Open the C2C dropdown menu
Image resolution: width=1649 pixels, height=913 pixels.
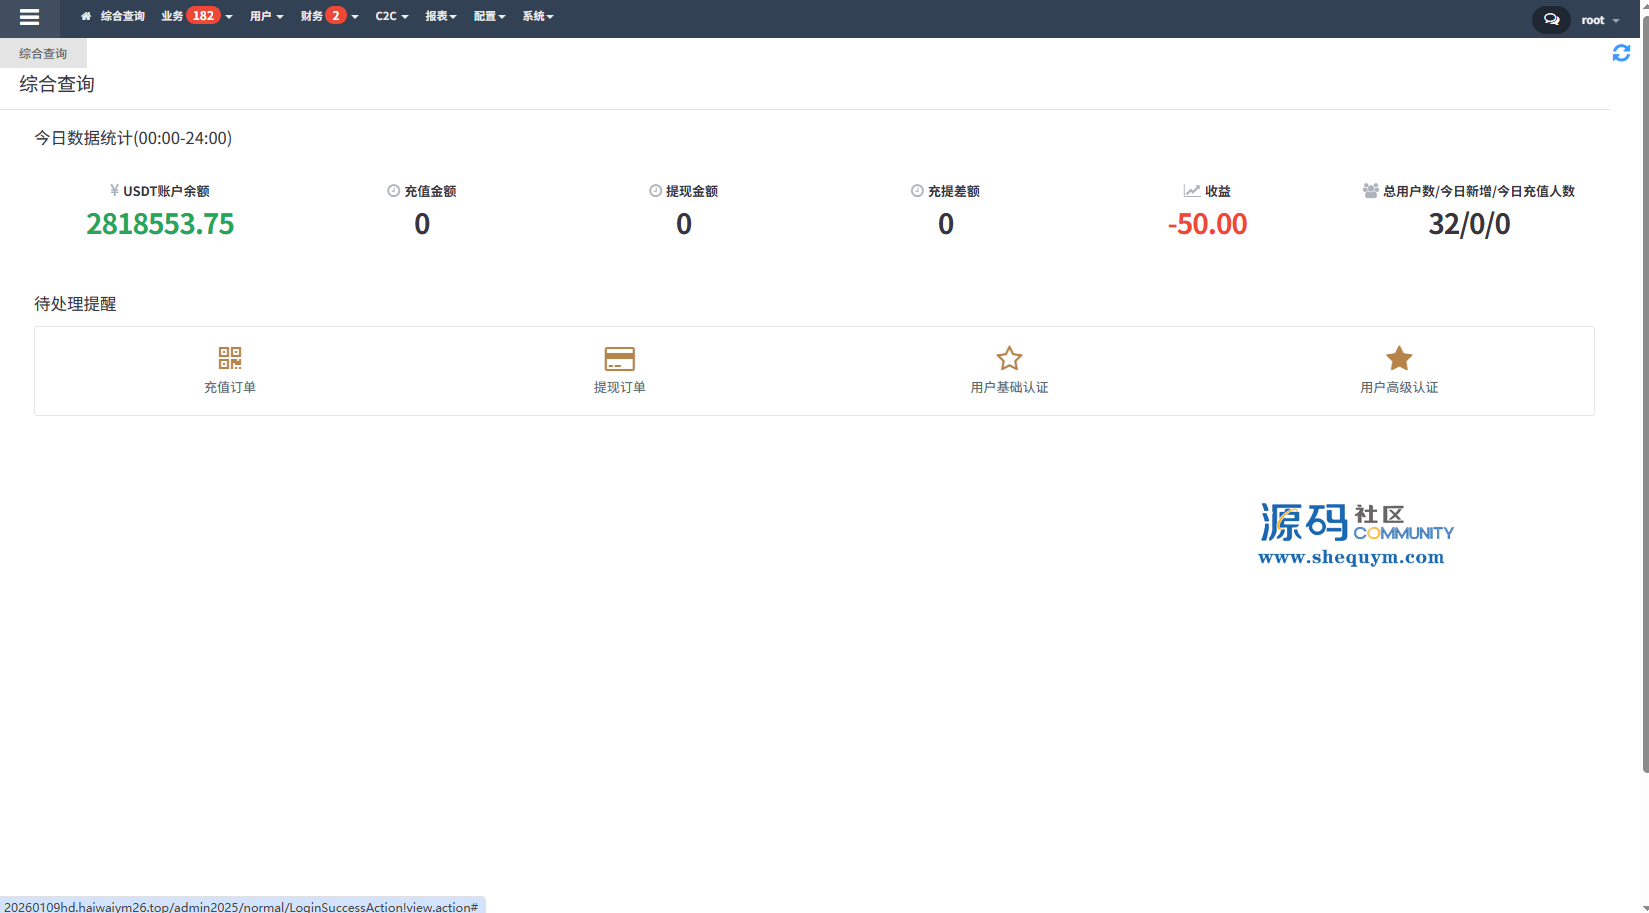click(391, 16)
